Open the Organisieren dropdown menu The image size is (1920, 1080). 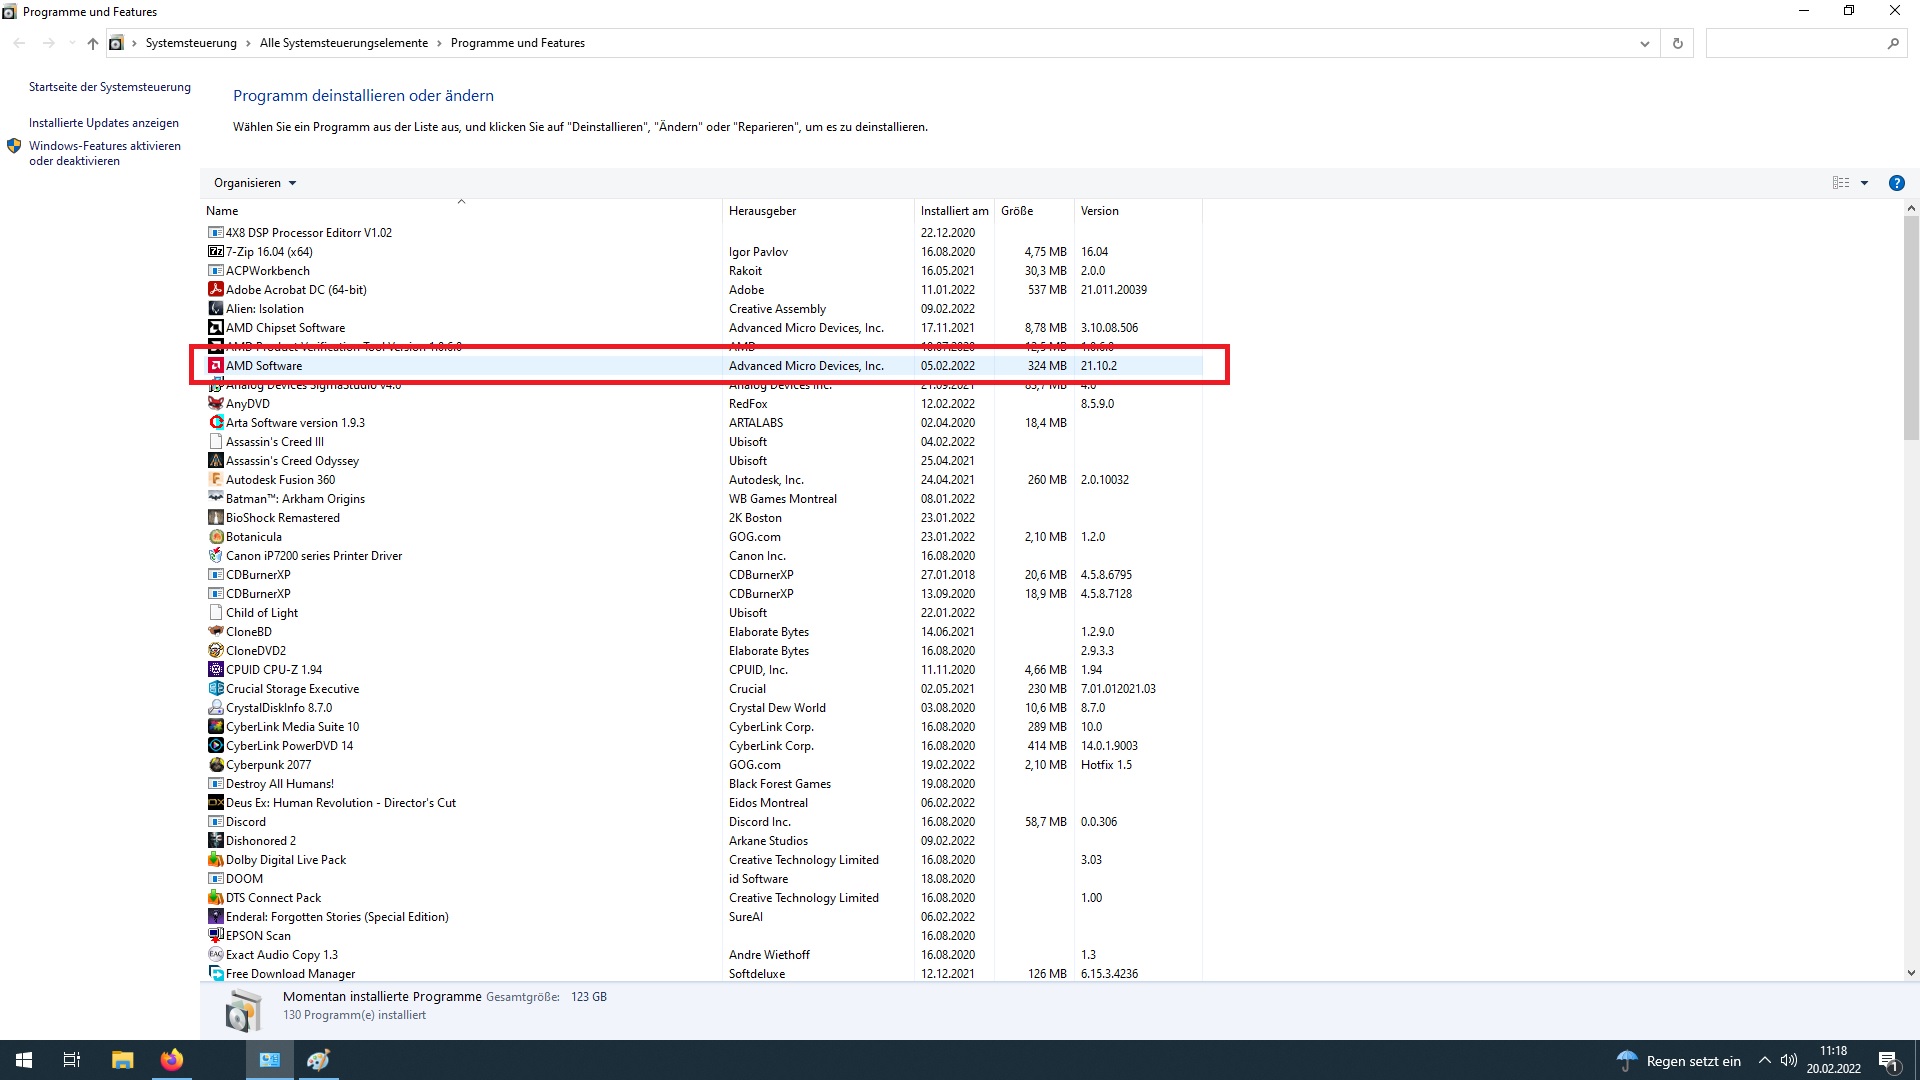pyautogui.click(x=255, y=183)
